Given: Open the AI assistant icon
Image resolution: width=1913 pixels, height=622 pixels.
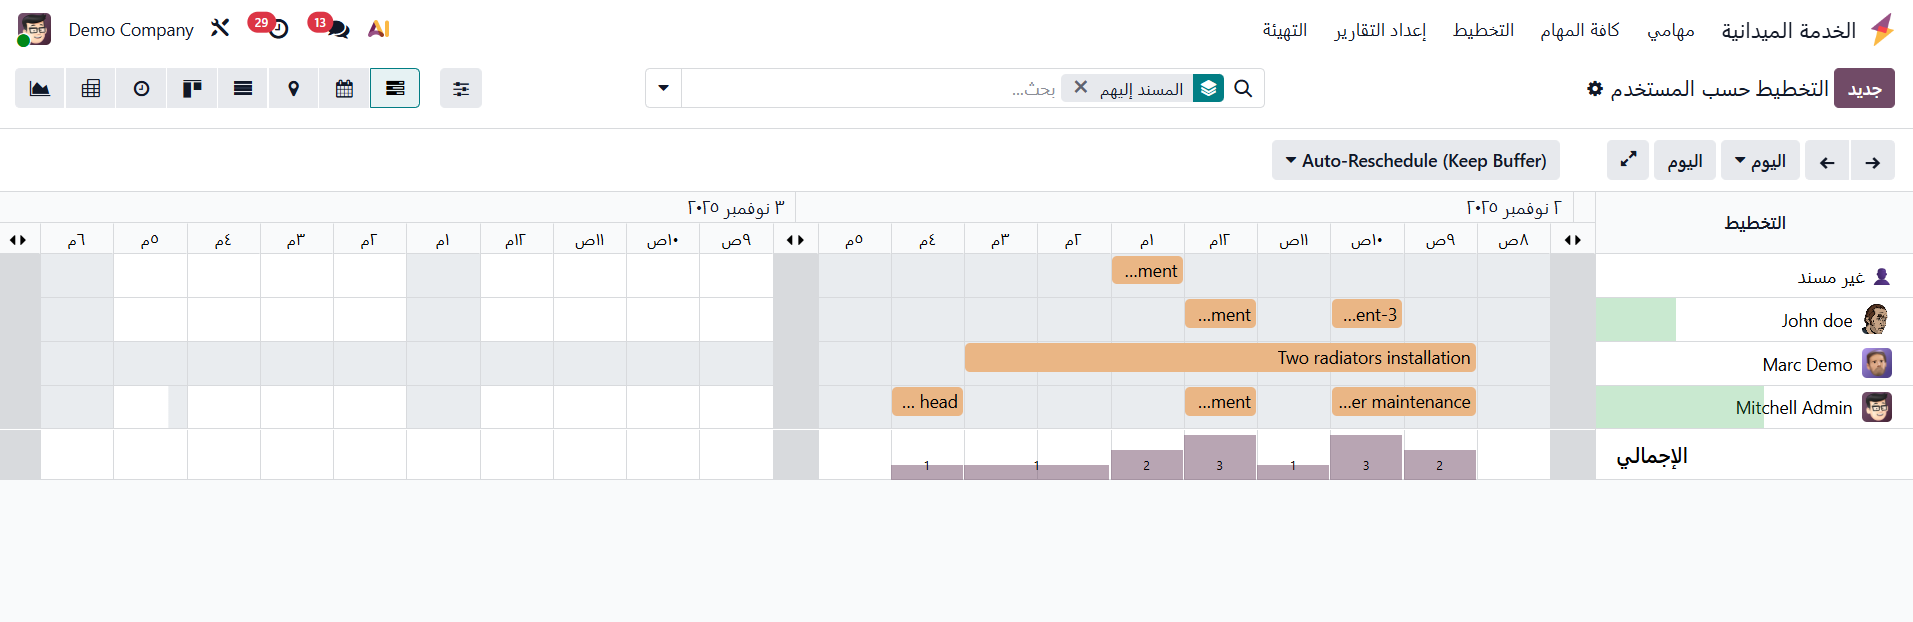Looking at the screenshot, I should pyautogui.click(x=378, y=29).
